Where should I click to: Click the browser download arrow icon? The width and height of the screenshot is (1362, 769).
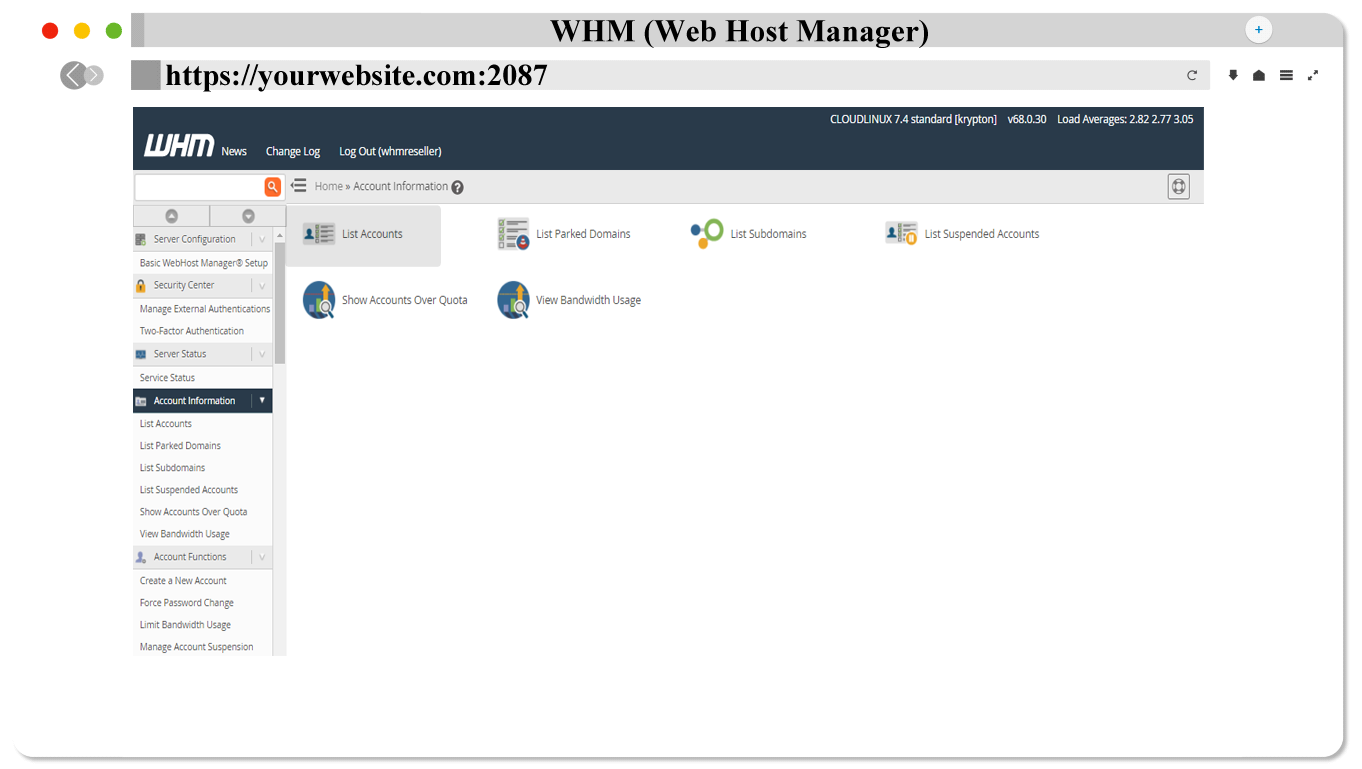(x=1233, y=75)
